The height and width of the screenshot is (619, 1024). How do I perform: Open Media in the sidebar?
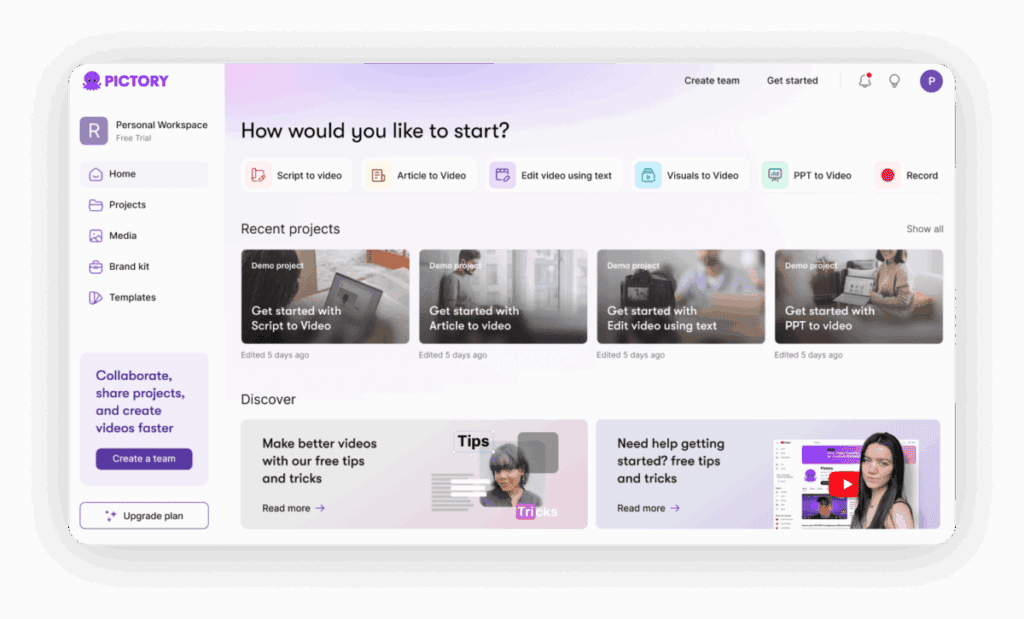point(123,236)
